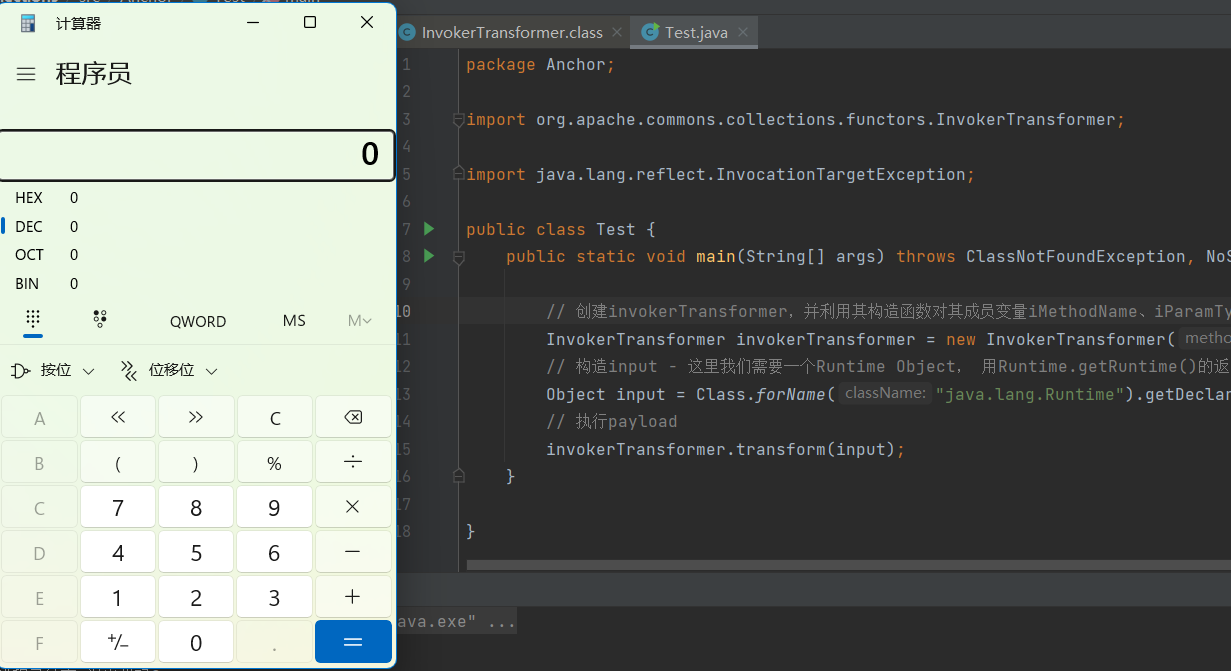This screenshot has height=671, width=1231.
Task: Click the C clear key
Action: [275, 417]
